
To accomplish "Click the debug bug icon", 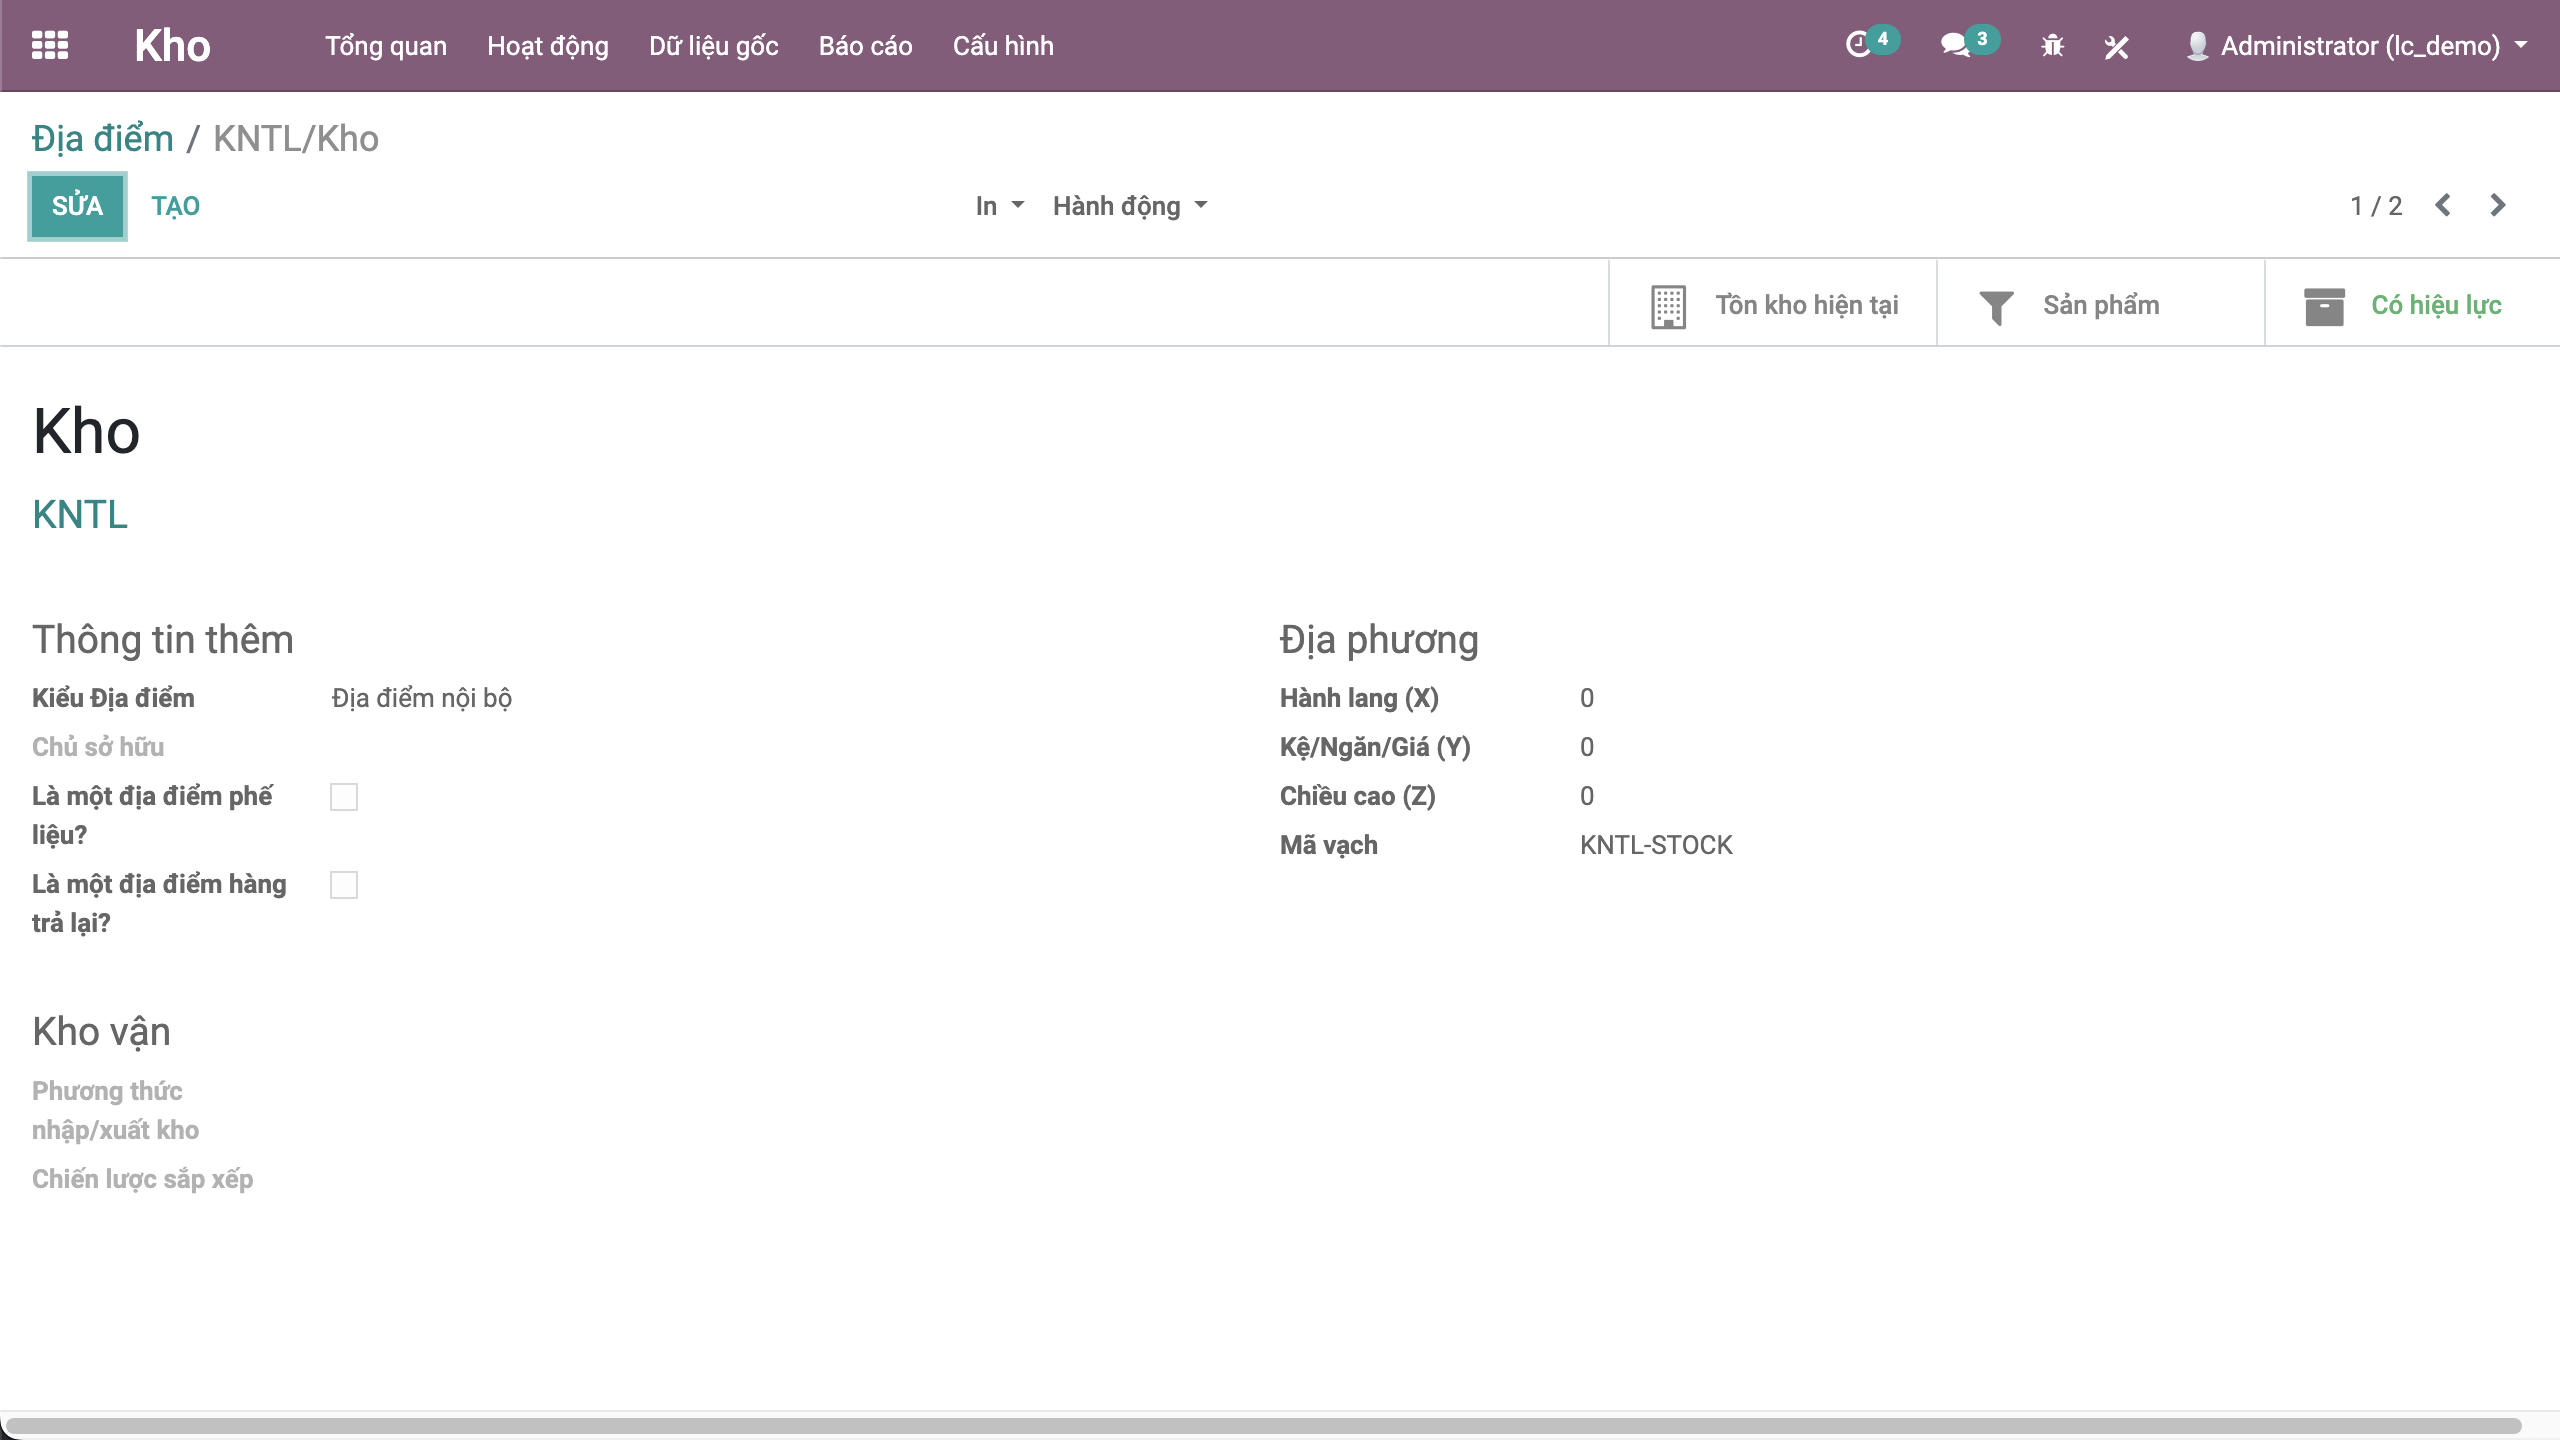I will pos(2052,46).
